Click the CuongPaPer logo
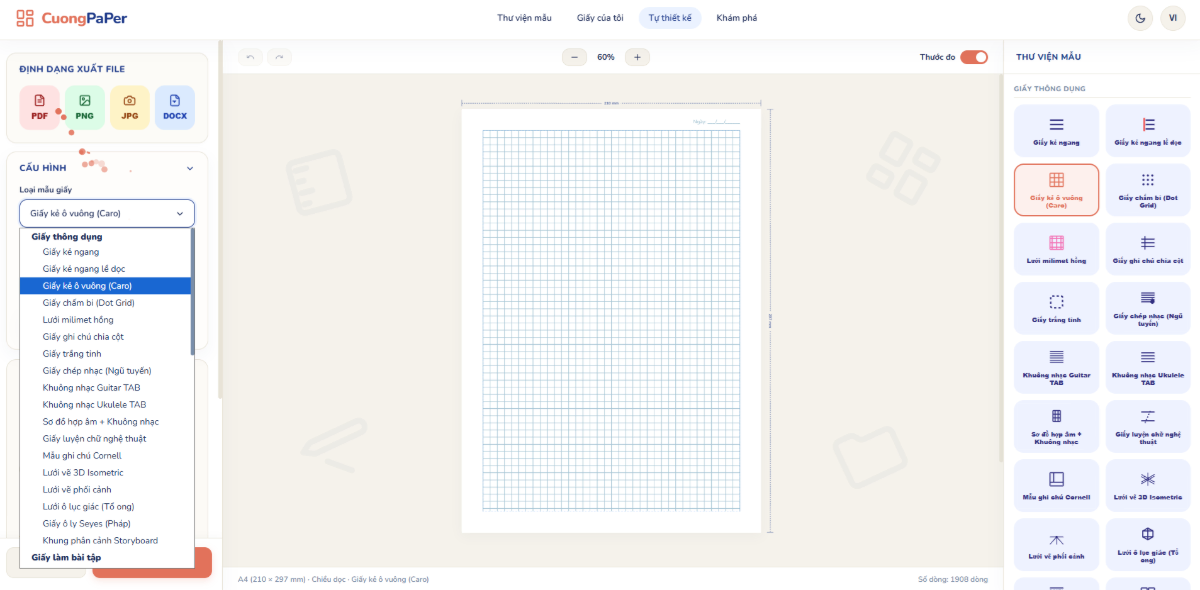Image resolution: width=1200 pixels, height=590 pixels. click(72, 18)
